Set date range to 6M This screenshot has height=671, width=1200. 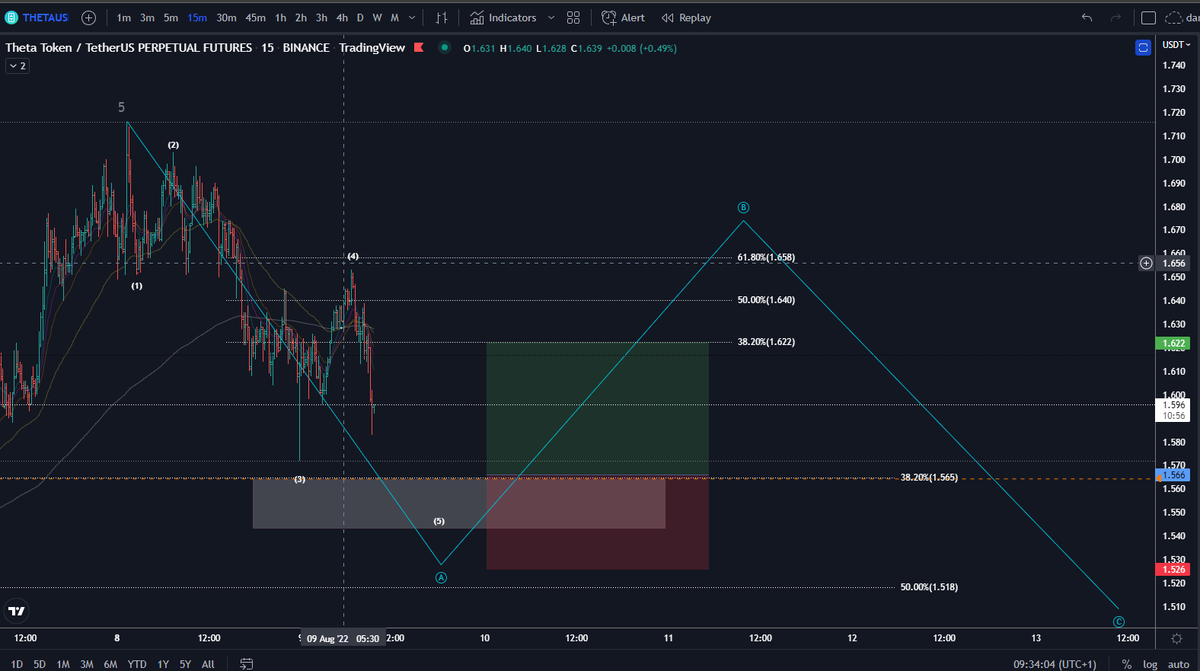111,663
